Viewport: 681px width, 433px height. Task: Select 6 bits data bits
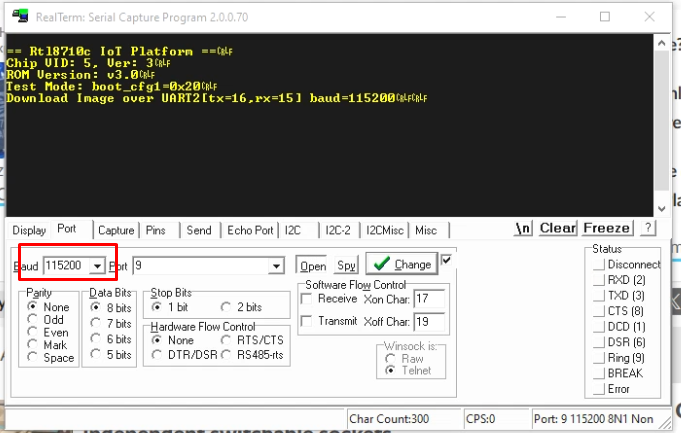(111, 339)
